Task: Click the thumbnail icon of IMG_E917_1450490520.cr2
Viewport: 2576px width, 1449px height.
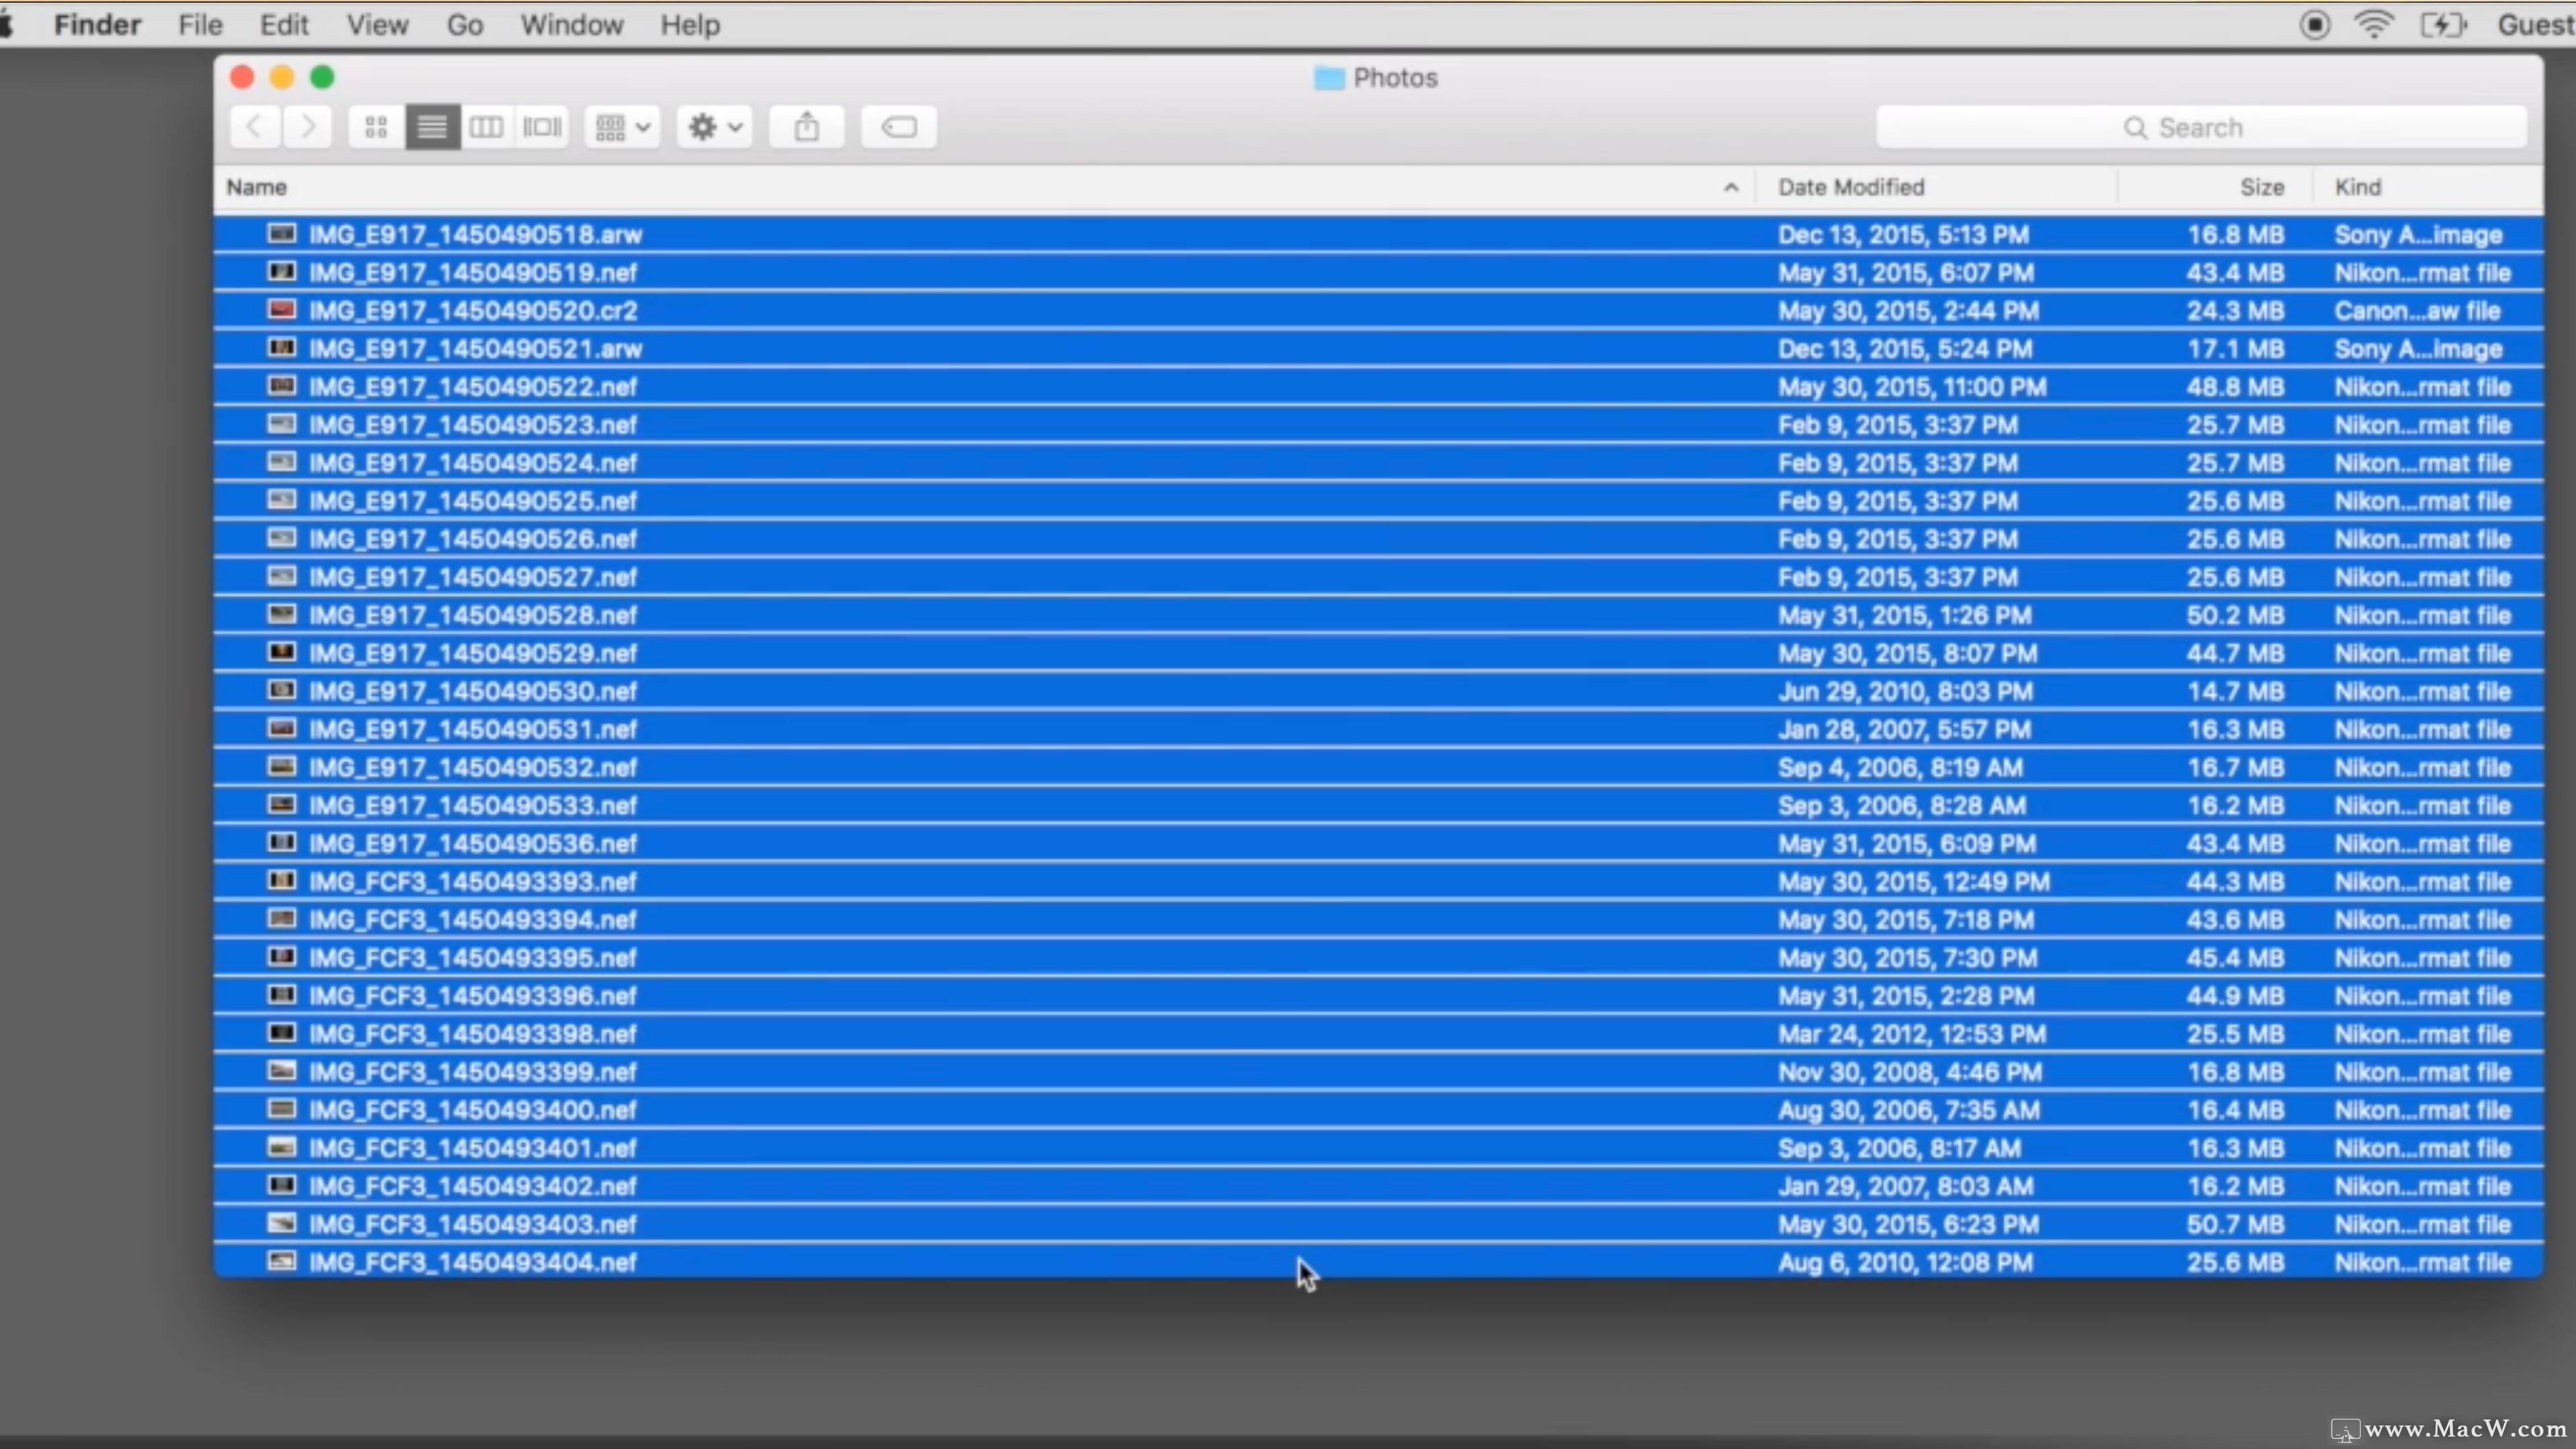Action: coord(282,310)
